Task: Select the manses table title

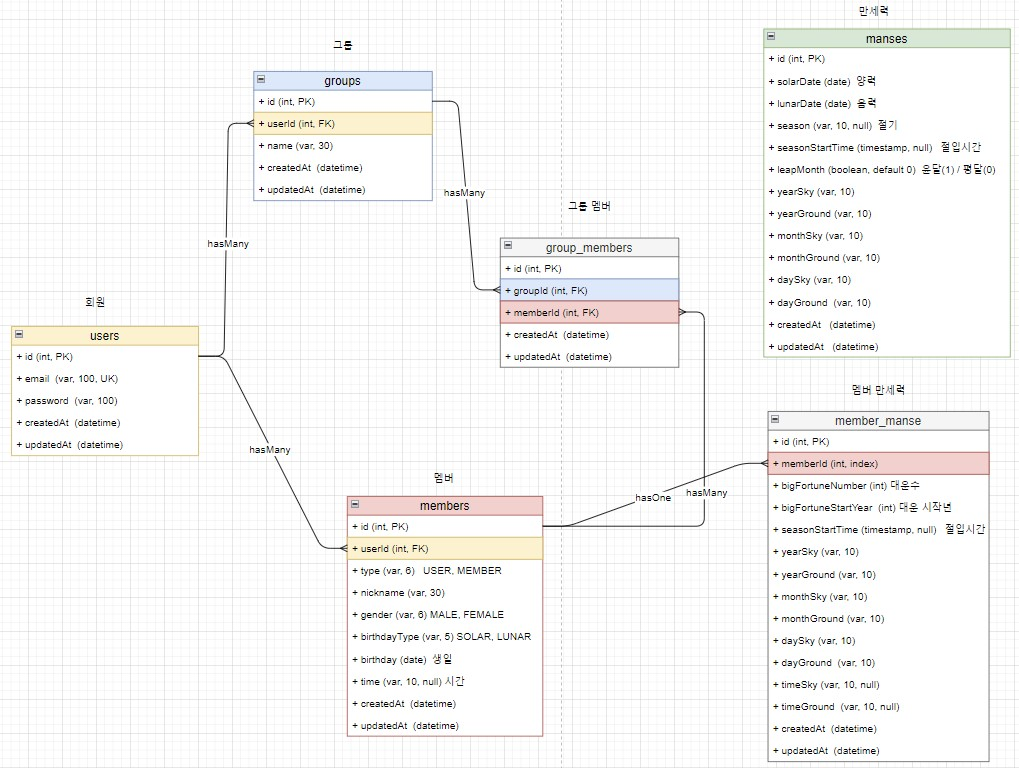Action: pos(886,38)
